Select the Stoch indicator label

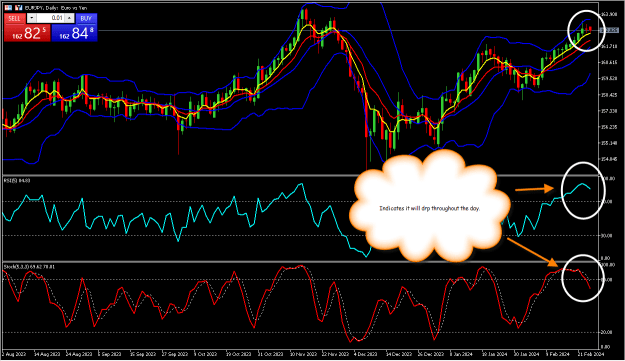pos(29,266)
